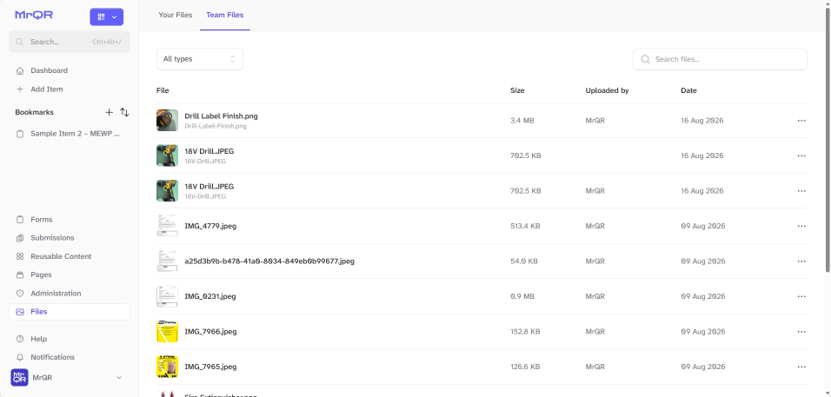Open the All types filter dropdown
Image resolution: width=831 pixels, height=397 pixels.
(x=200, y=59)
